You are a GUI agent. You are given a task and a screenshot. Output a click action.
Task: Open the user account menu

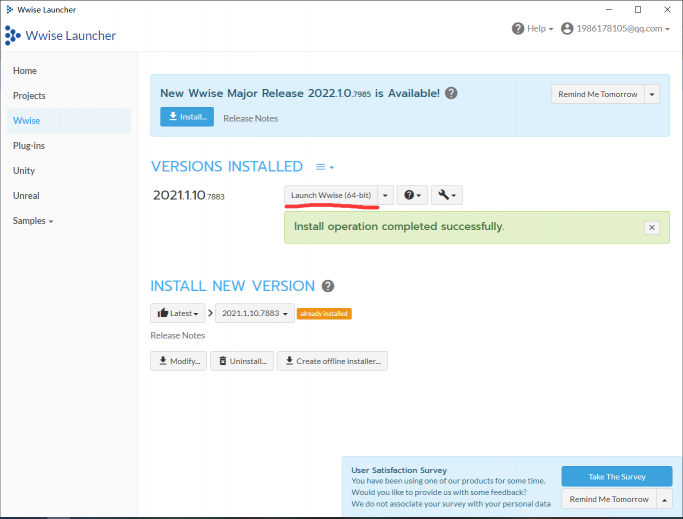pyautogui.click(x=616, y=29)
